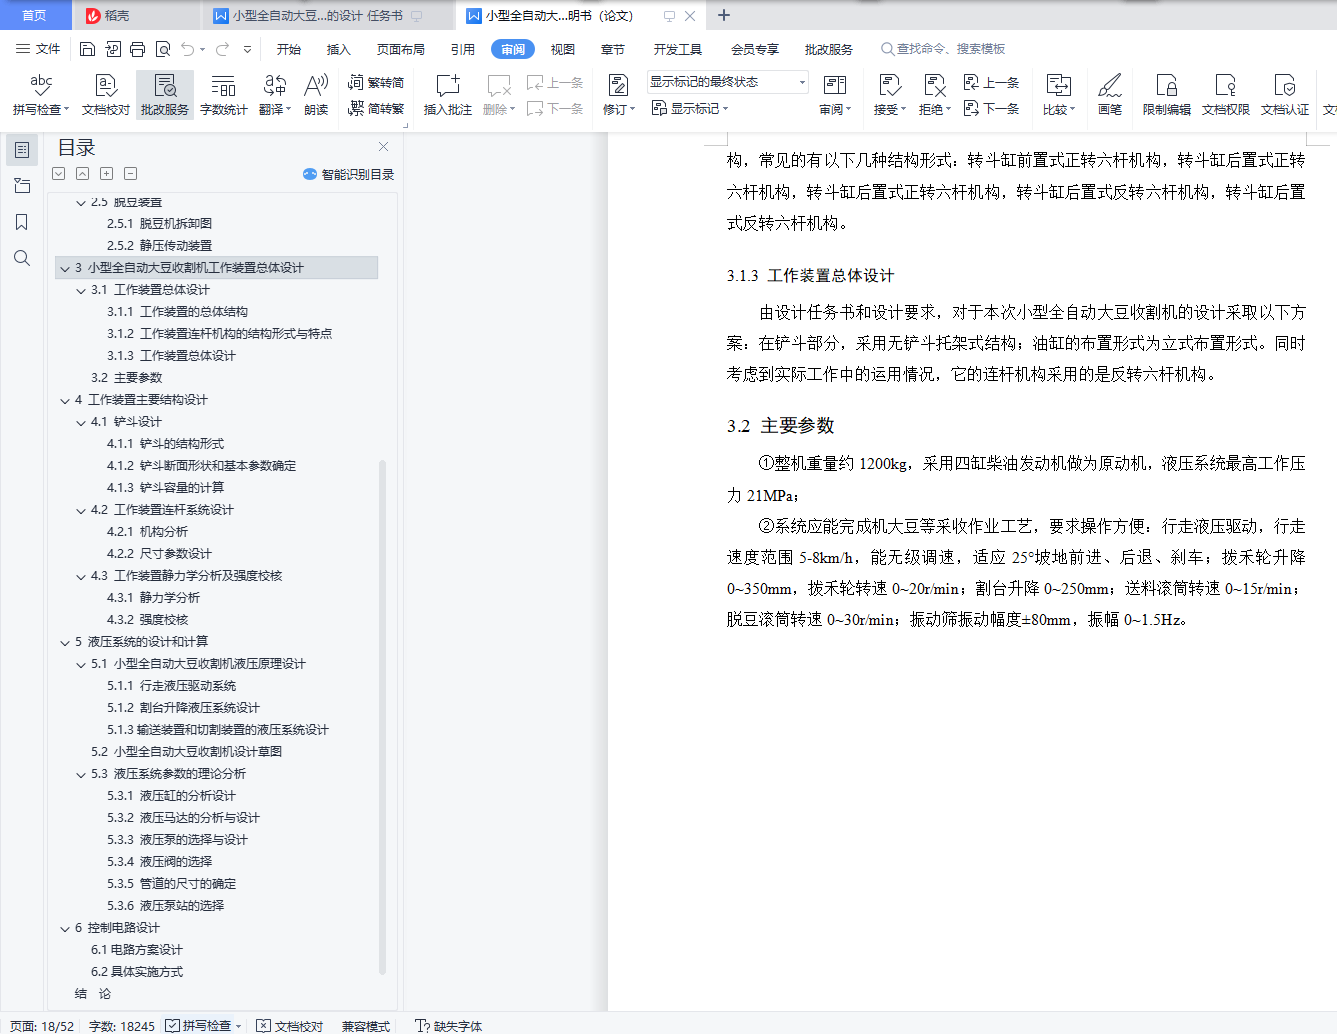
Task: Go to 首页 home tab
Action: coord(35,16)
